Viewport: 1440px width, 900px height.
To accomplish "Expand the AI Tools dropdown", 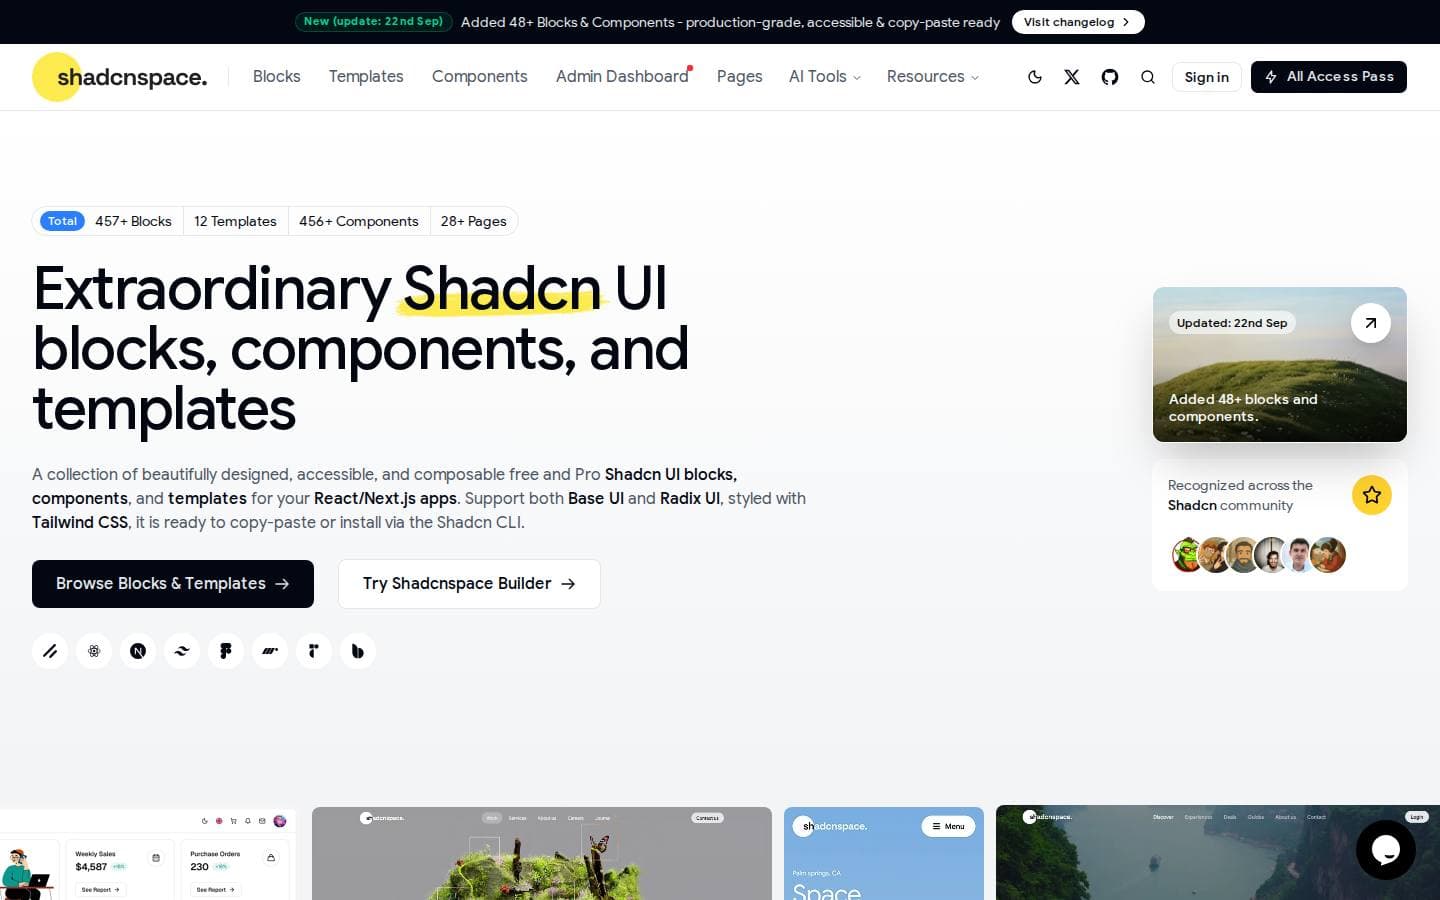I will coord(825,77).
